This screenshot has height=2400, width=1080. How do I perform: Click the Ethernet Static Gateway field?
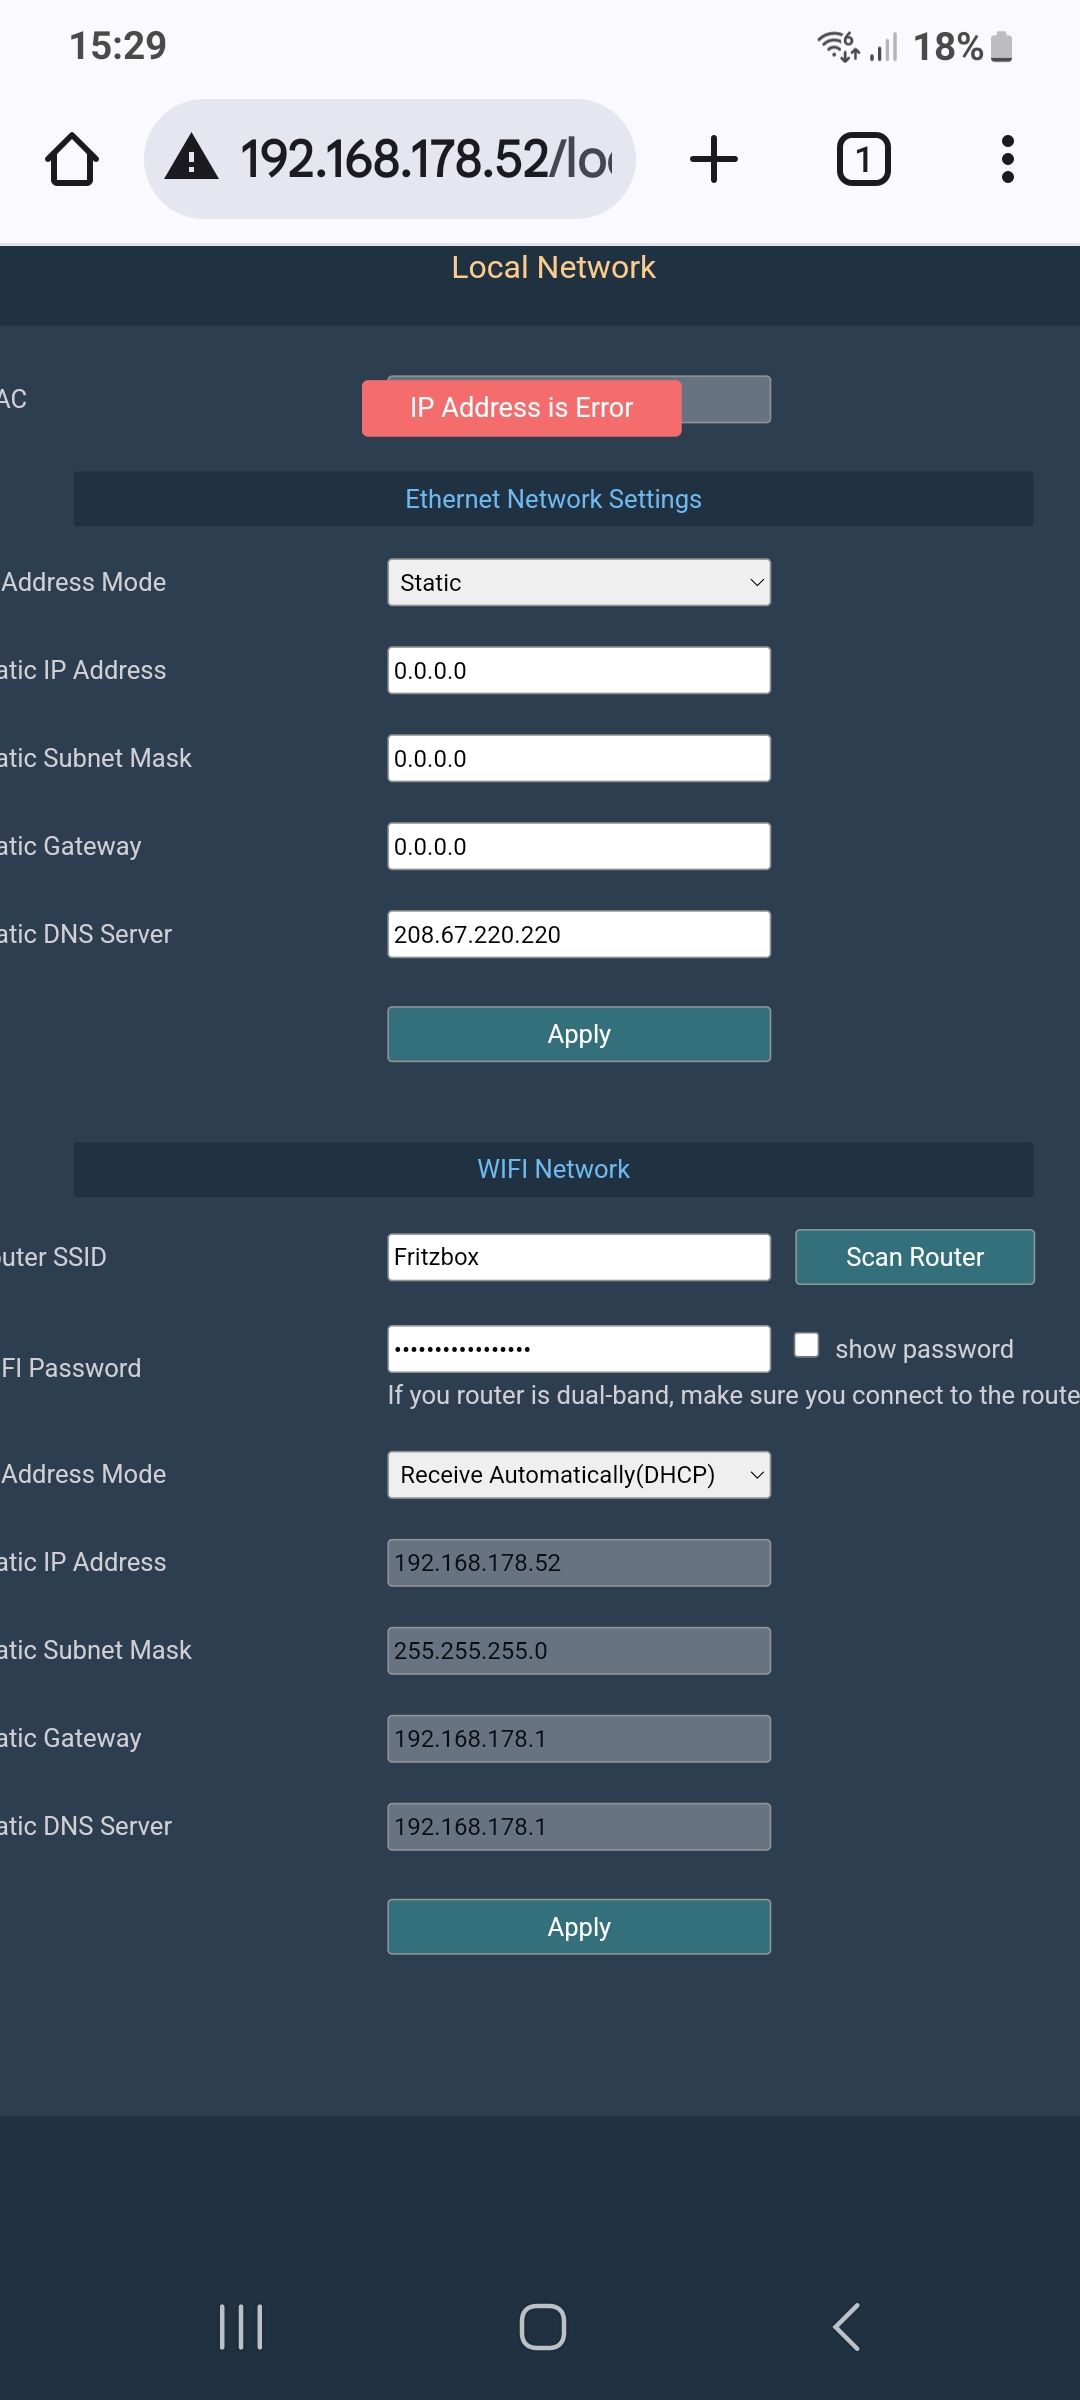579,846
